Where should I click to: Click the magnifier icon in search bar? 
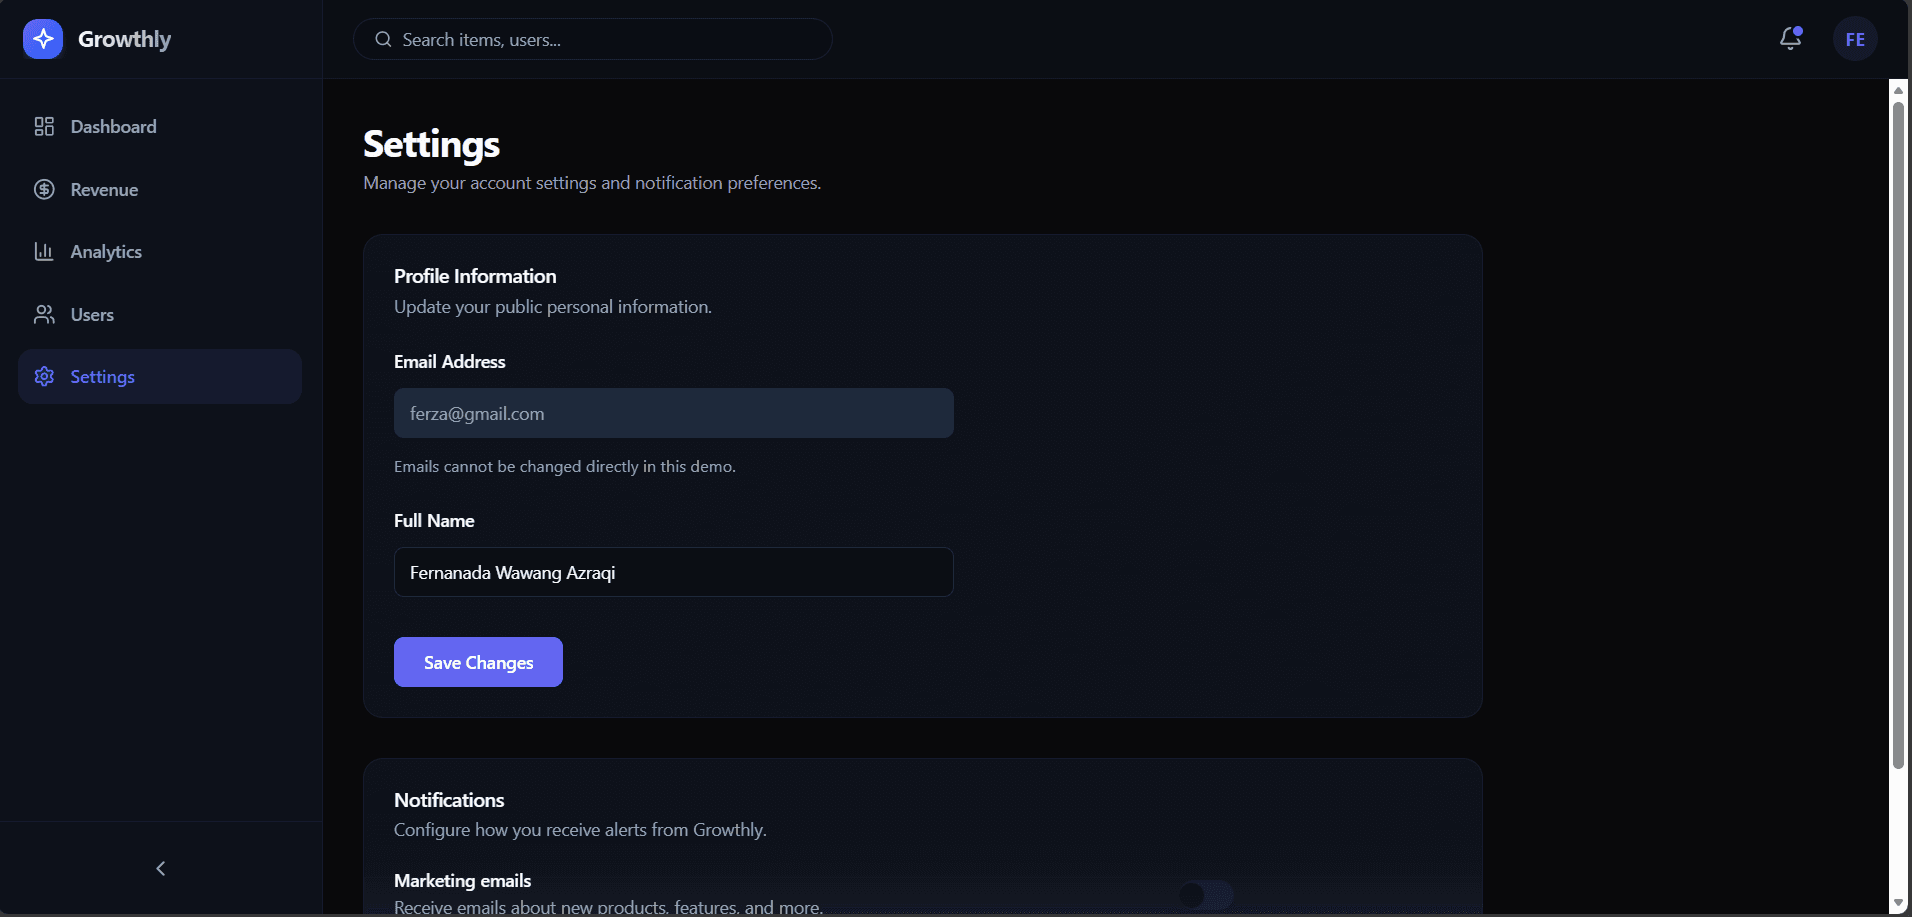click(383, 40)
